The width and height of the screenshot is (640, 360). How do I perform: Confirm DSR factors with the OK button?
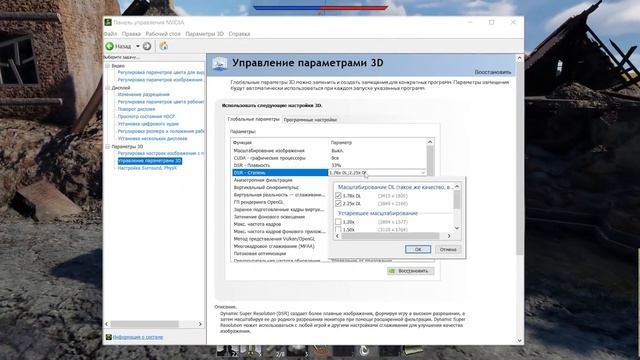[x=418, y=249]
